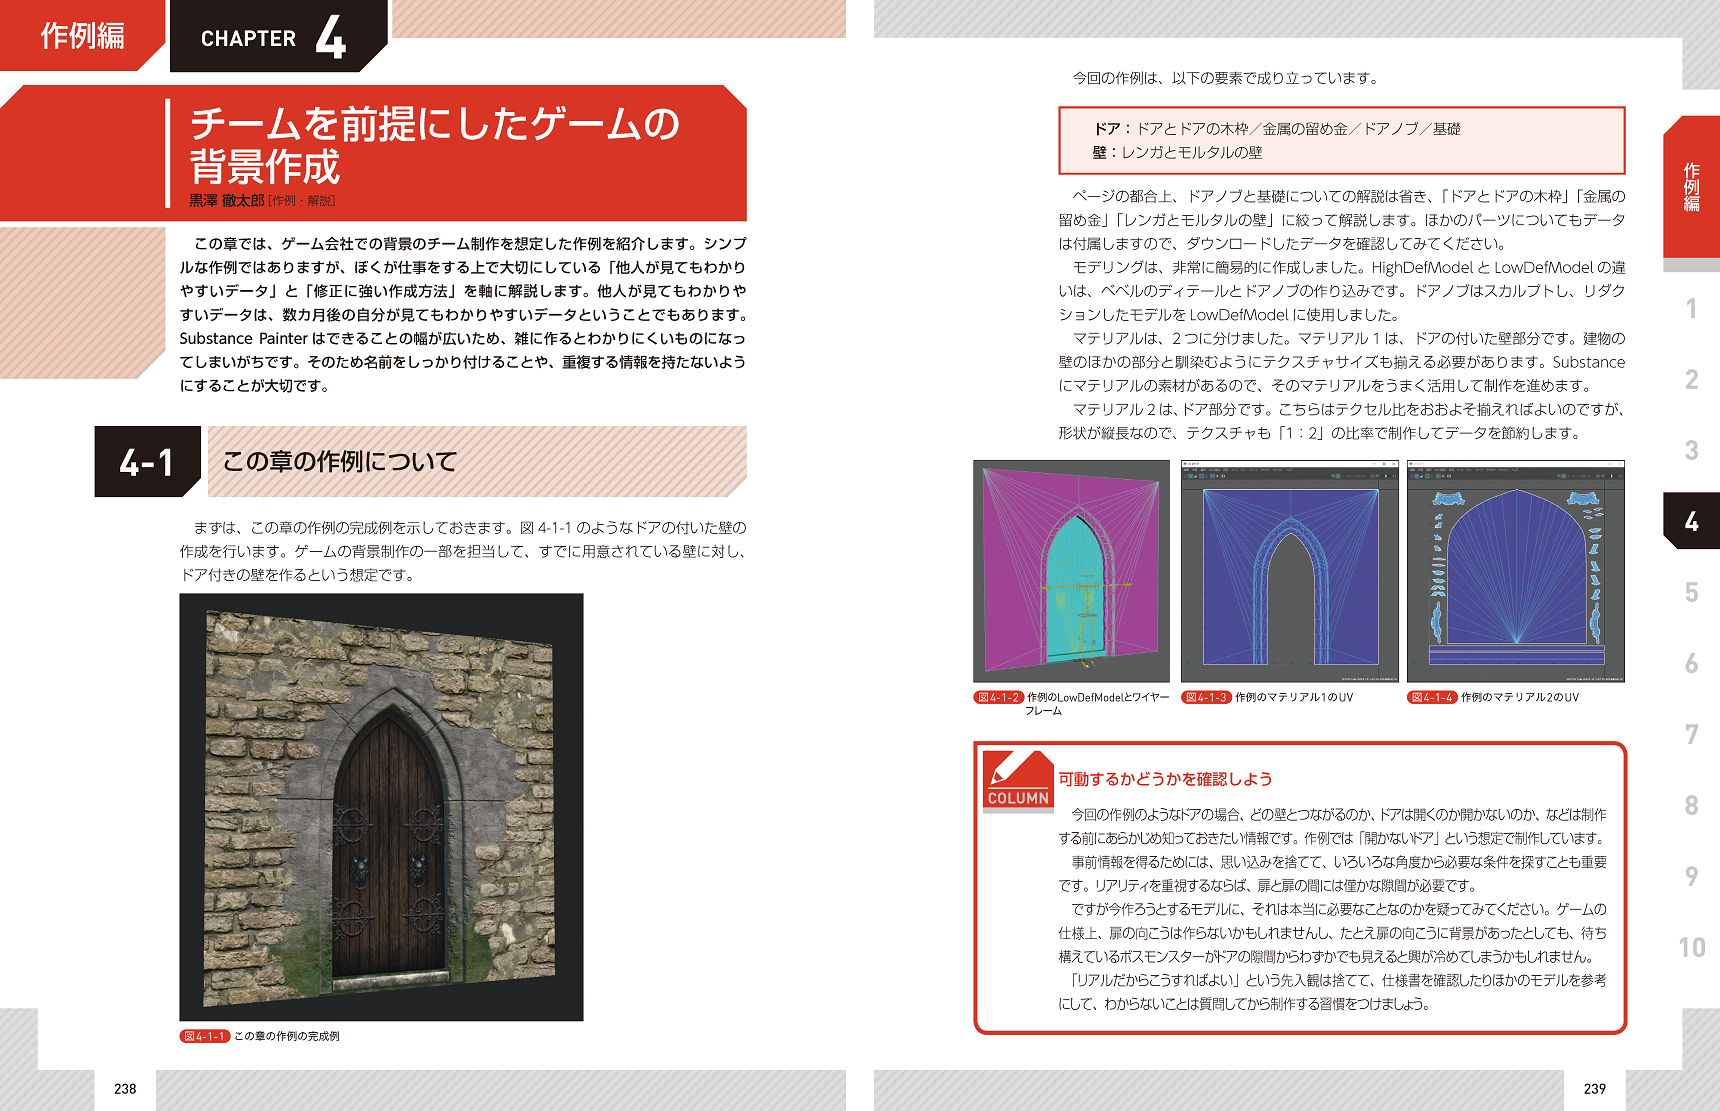Click the black 4-1 section number block
This screenshot has width=1720, height=1111.
pyautogui.click(x=147, y=461)
